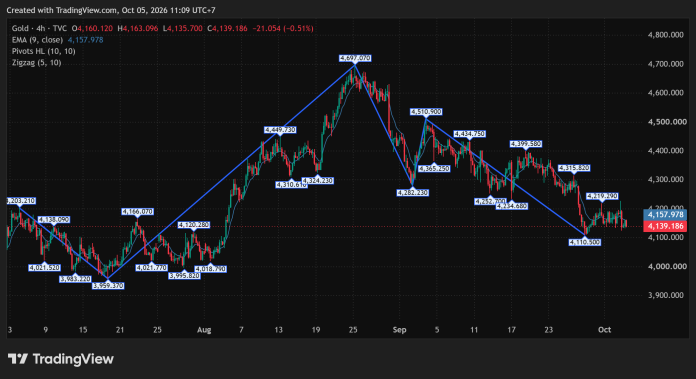This screenshot has height=379, width=696.
Task: Click the 3,959.370 pivot low label
Action: pos(108,286)
